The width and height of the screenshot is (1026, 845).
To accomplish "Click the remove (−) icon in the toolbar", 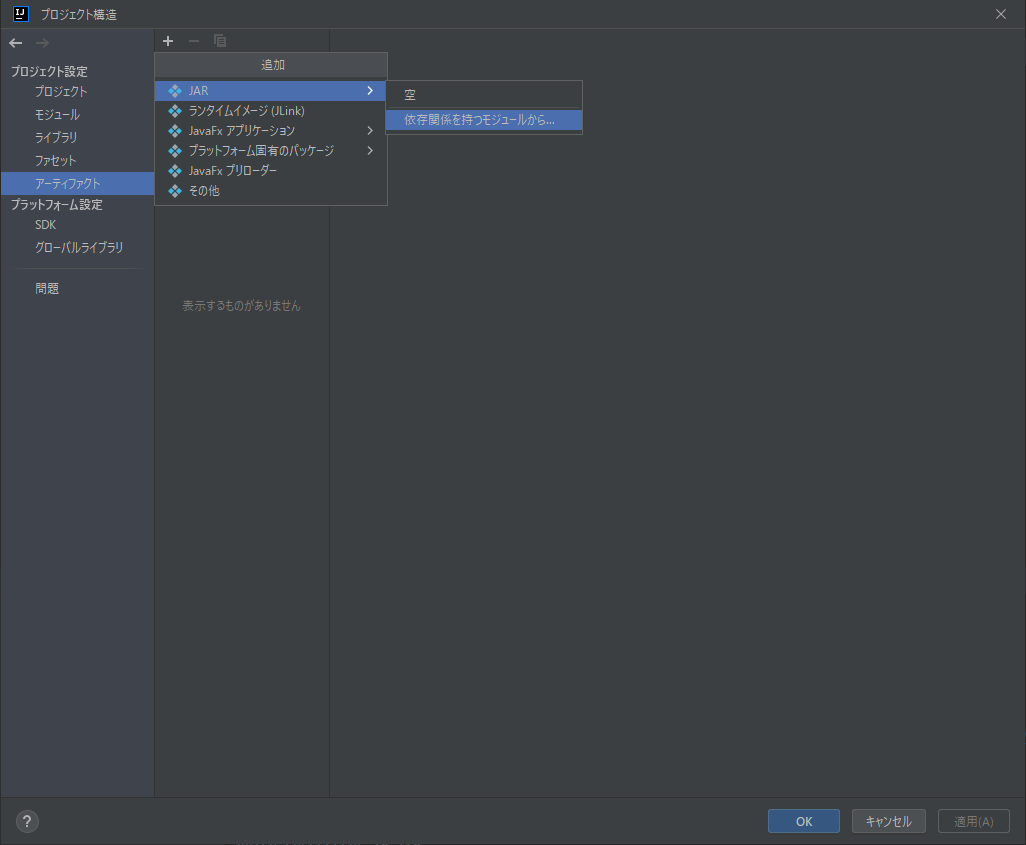I will [x=193, y=41].
